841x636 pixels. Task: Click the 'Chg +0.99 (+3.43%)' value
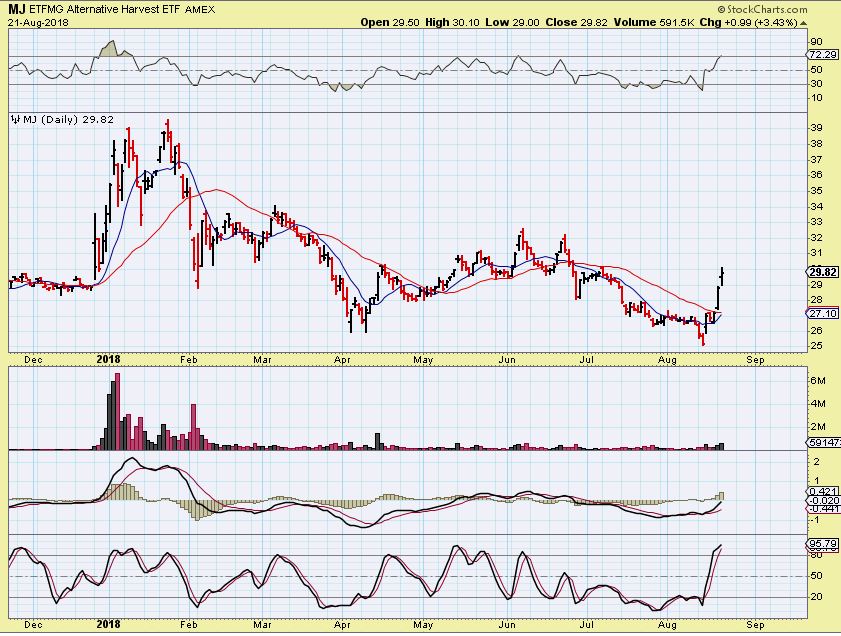749,23
